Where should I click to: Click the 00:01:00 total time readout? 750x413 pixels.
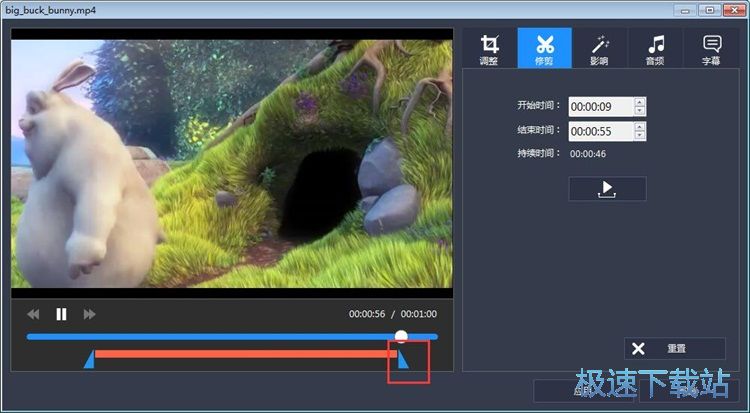[419, 314]
